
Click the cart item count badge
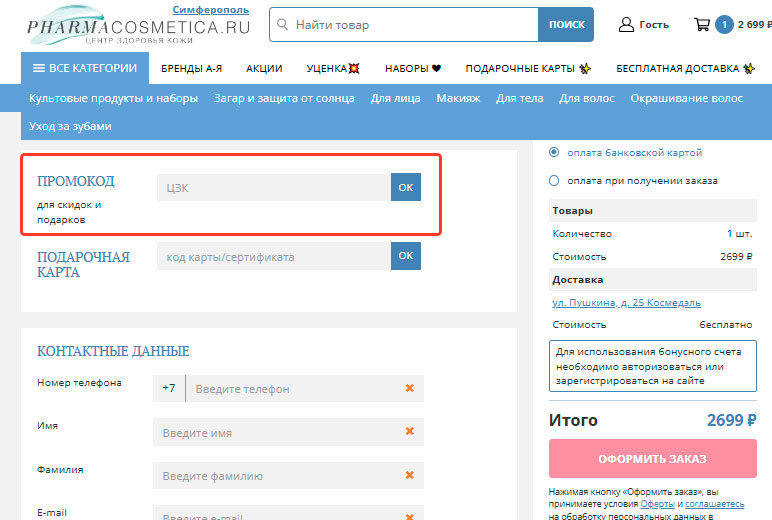click(724, 25)
